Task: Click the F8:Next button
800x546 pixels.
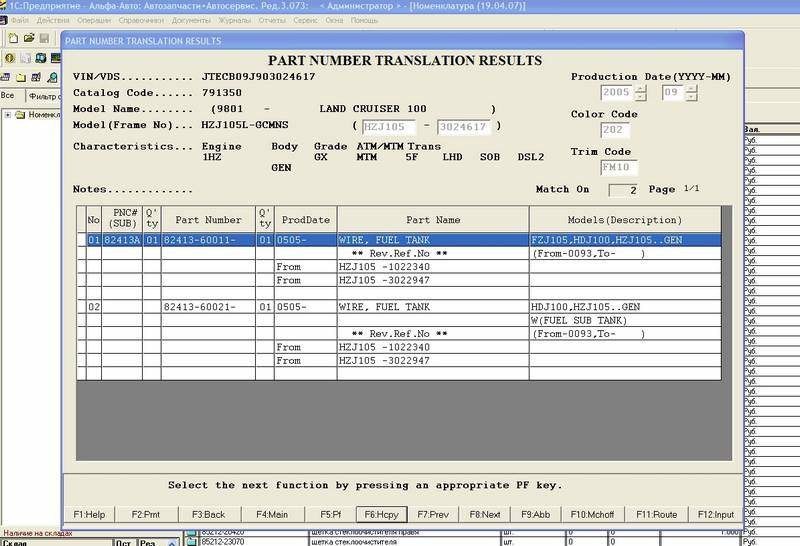Action: tap(485, 514)
